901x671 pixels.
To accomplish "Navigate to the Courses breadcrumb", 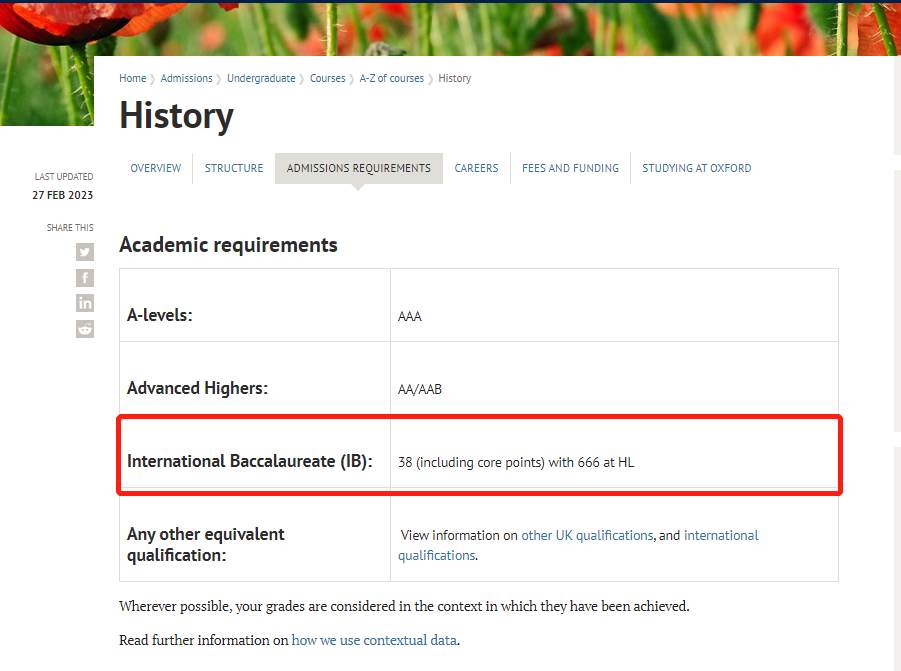I will pyautogui.click(x=328, y=78).
